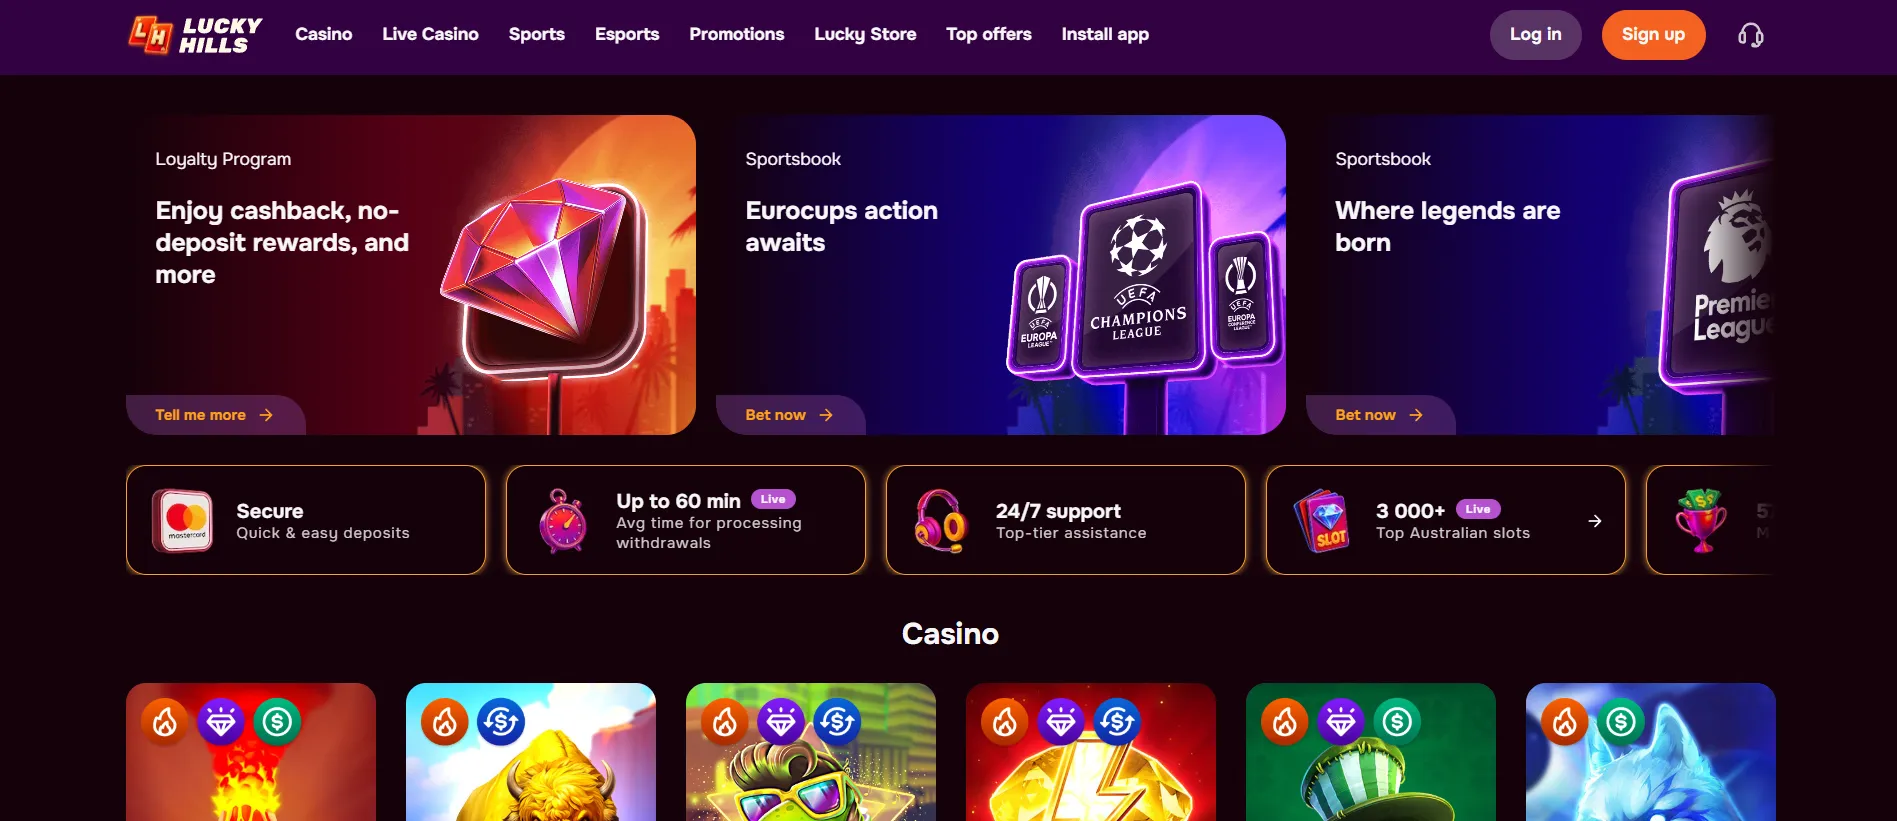Click the arrow on 3 000+ slots card

pos(1595,521)
